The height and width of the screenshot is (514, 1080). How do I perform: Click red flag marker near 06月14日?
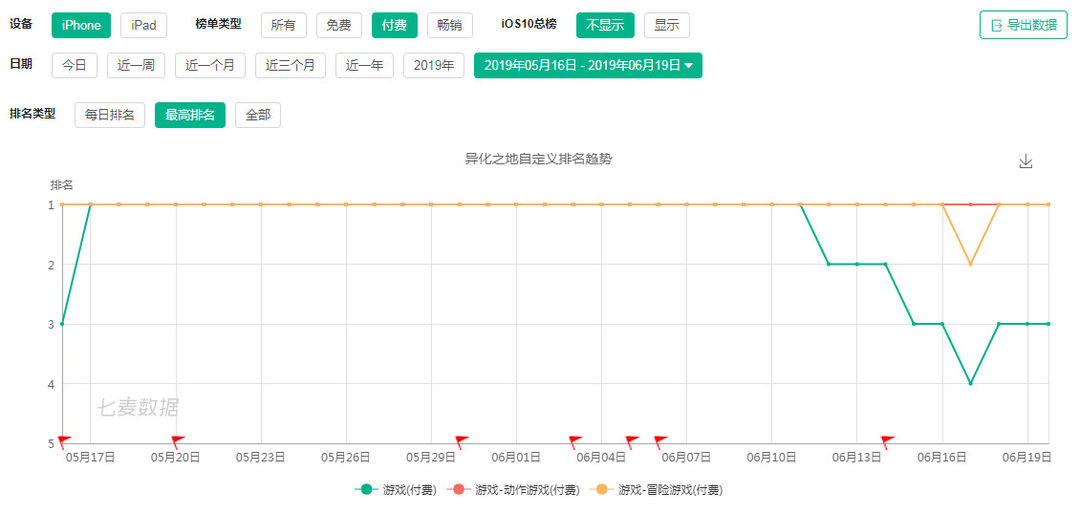click(888, 440)
